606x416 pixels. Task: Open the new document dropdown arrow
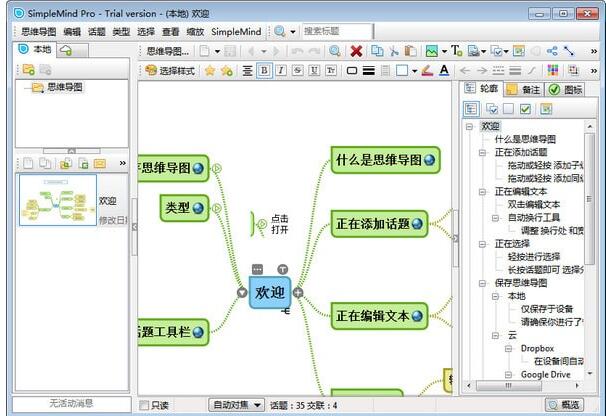coord(217,51)
